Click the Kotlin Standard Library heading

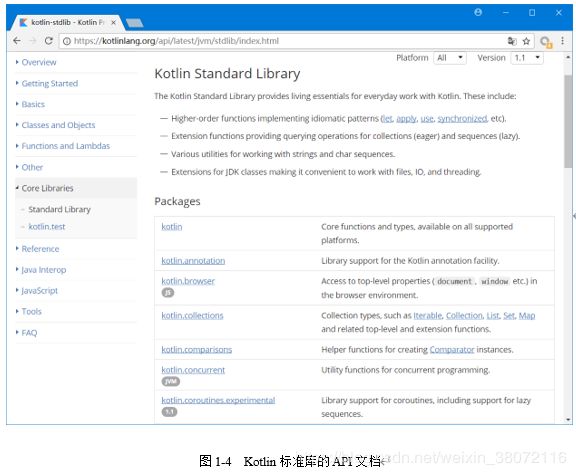click(x=227, y=74)
